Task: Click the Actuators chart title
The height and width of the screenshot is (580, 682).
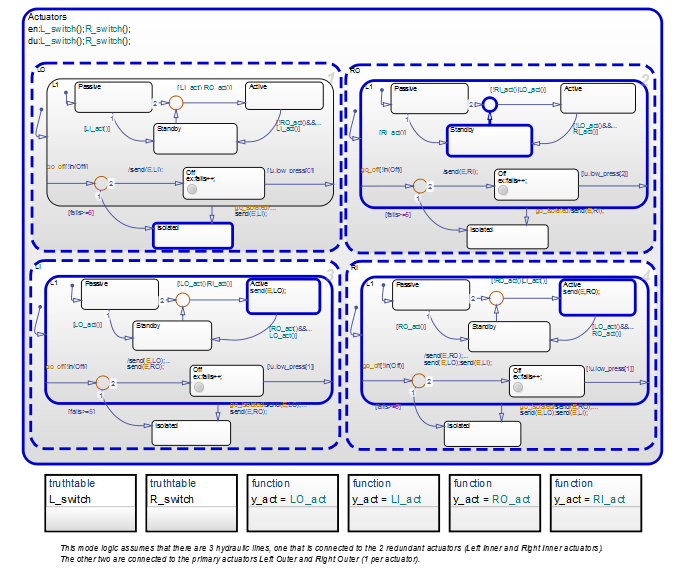Action: point(47,17)
